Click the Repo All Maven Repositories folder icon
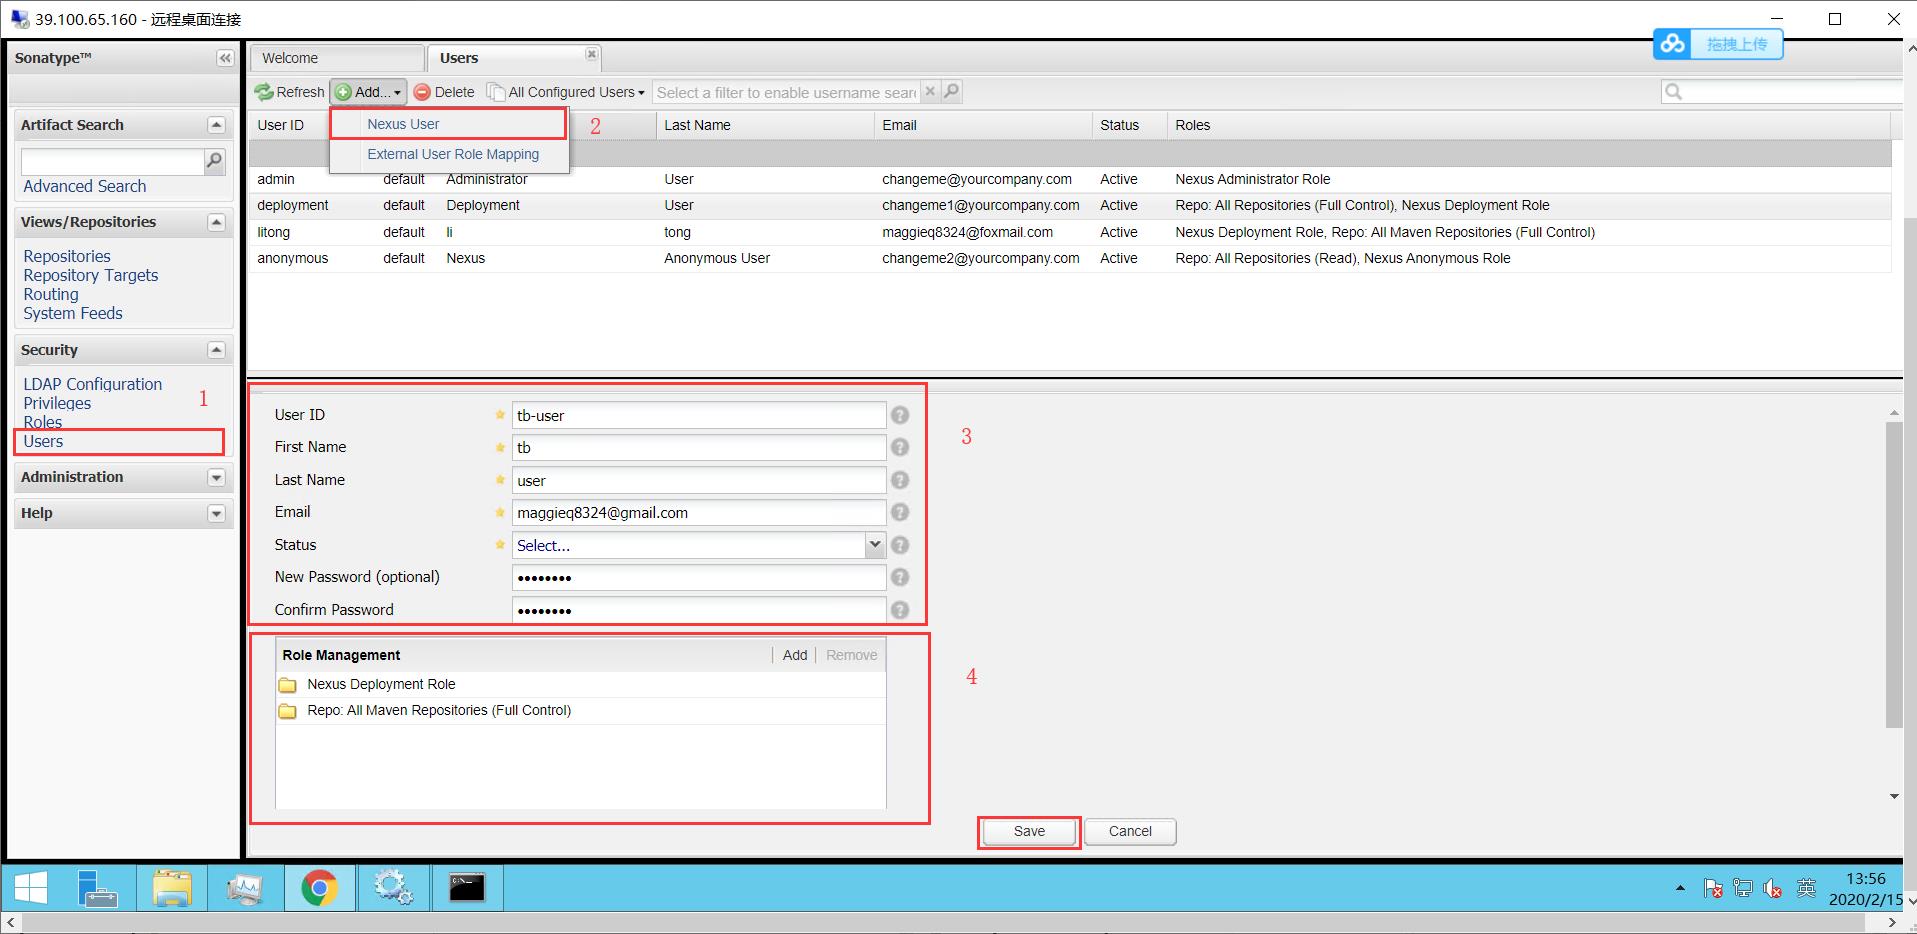 pos(288,711)
